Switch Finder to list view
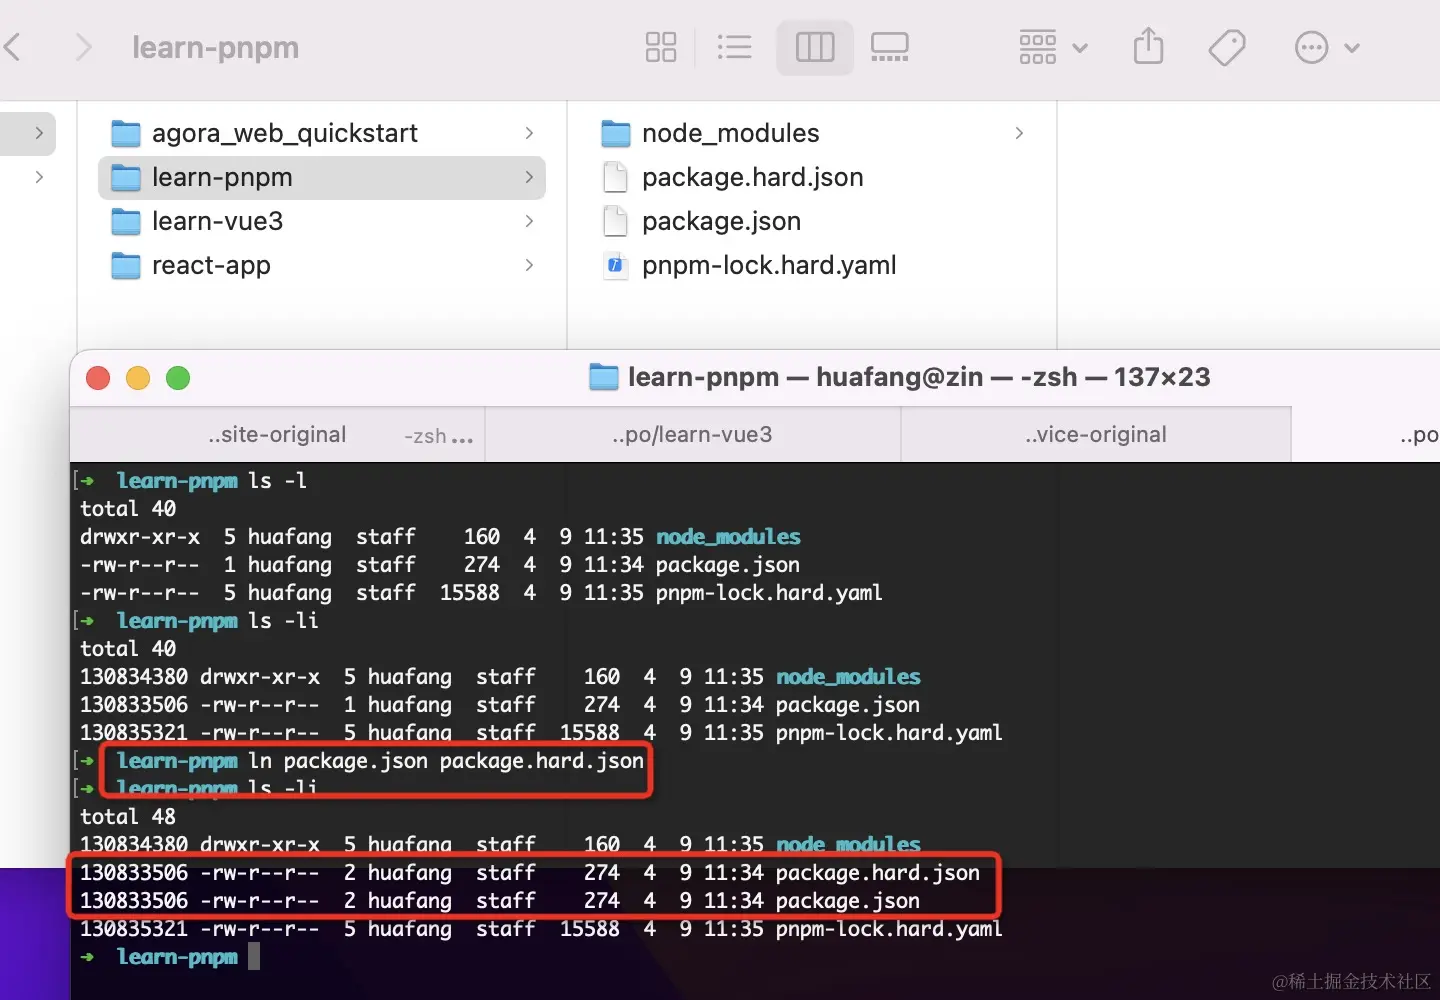1440x1000 pixels. (735, 47)
